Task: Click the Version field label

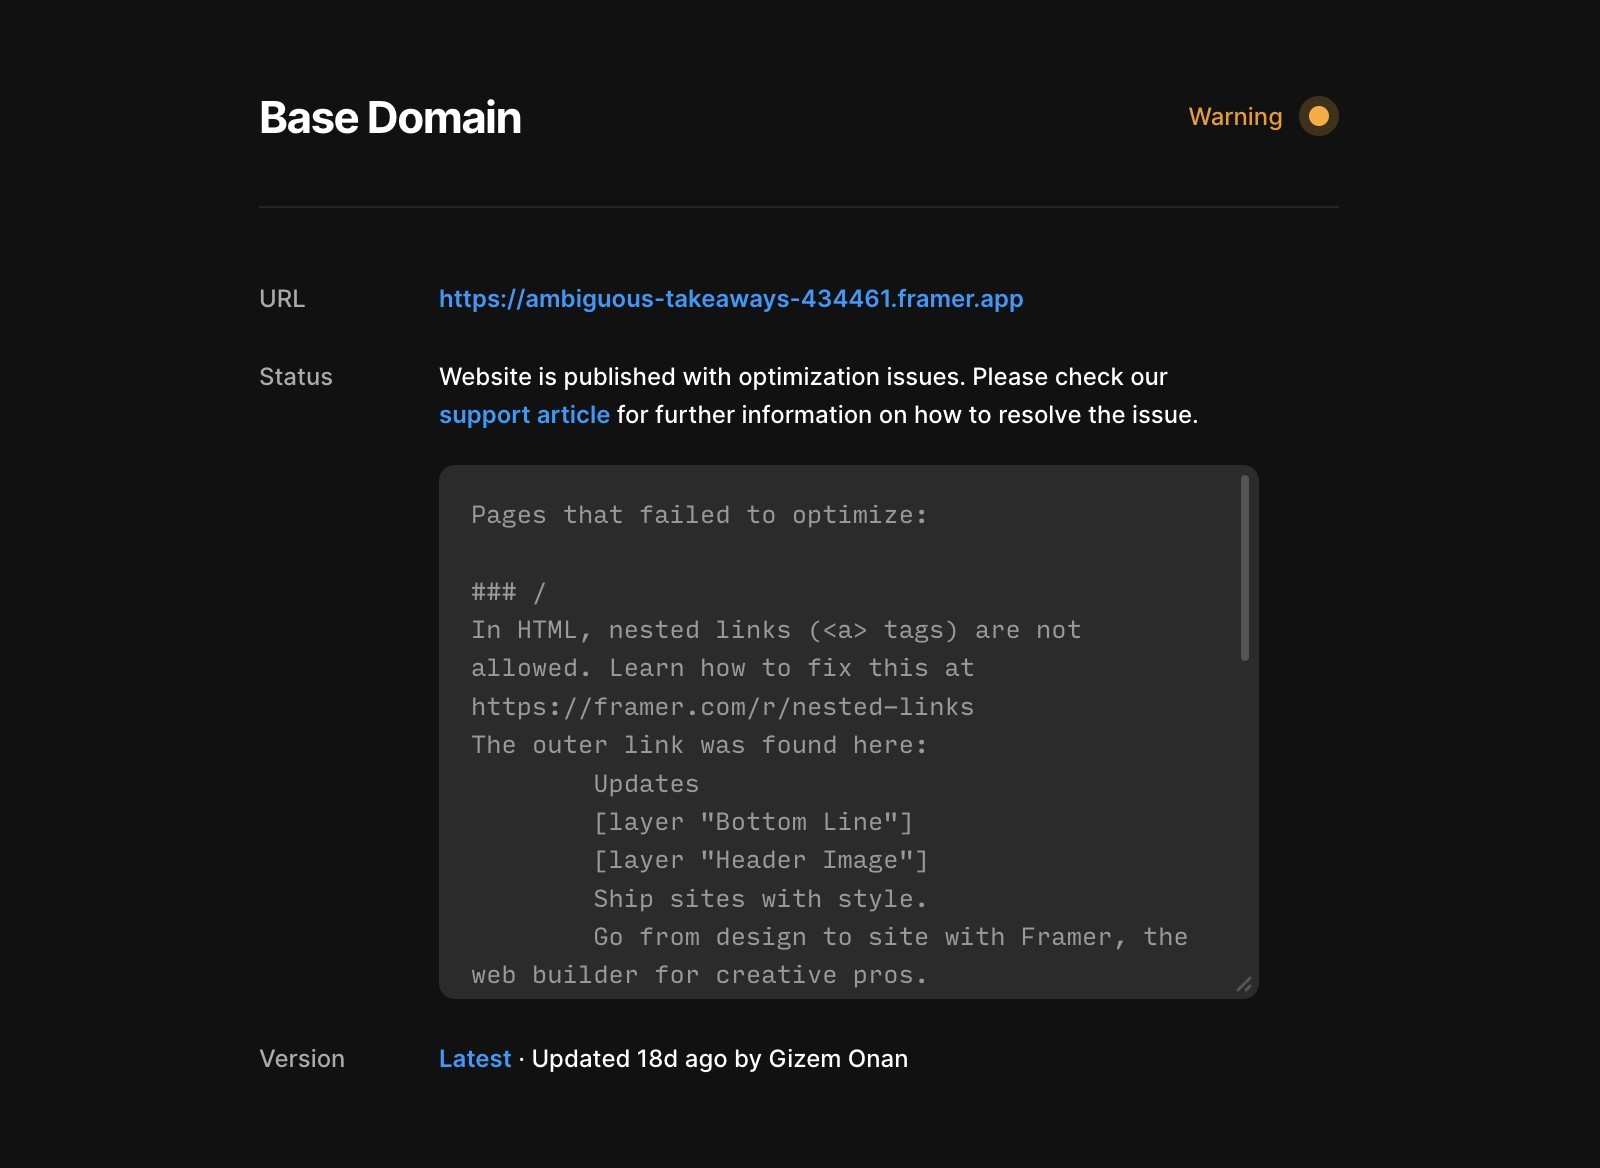Action: coord(302,1059)
